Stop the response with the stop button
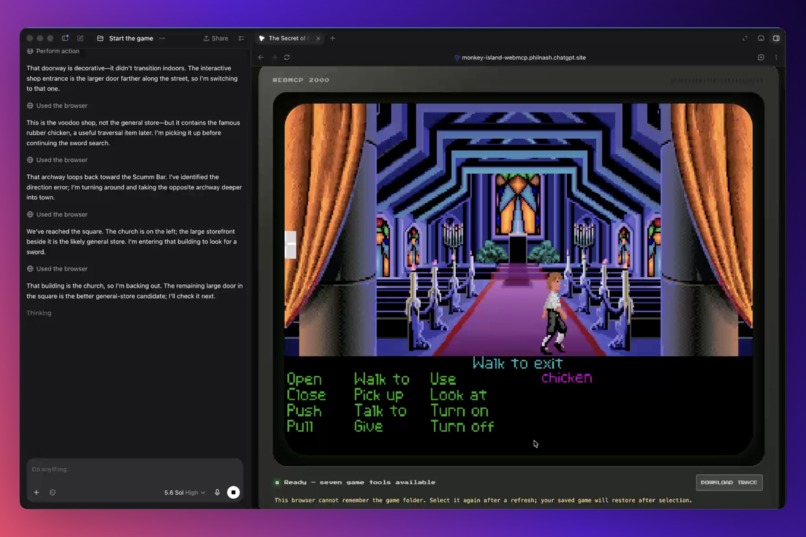The width and height of the screenshot is (806, 537). (233, 492)
